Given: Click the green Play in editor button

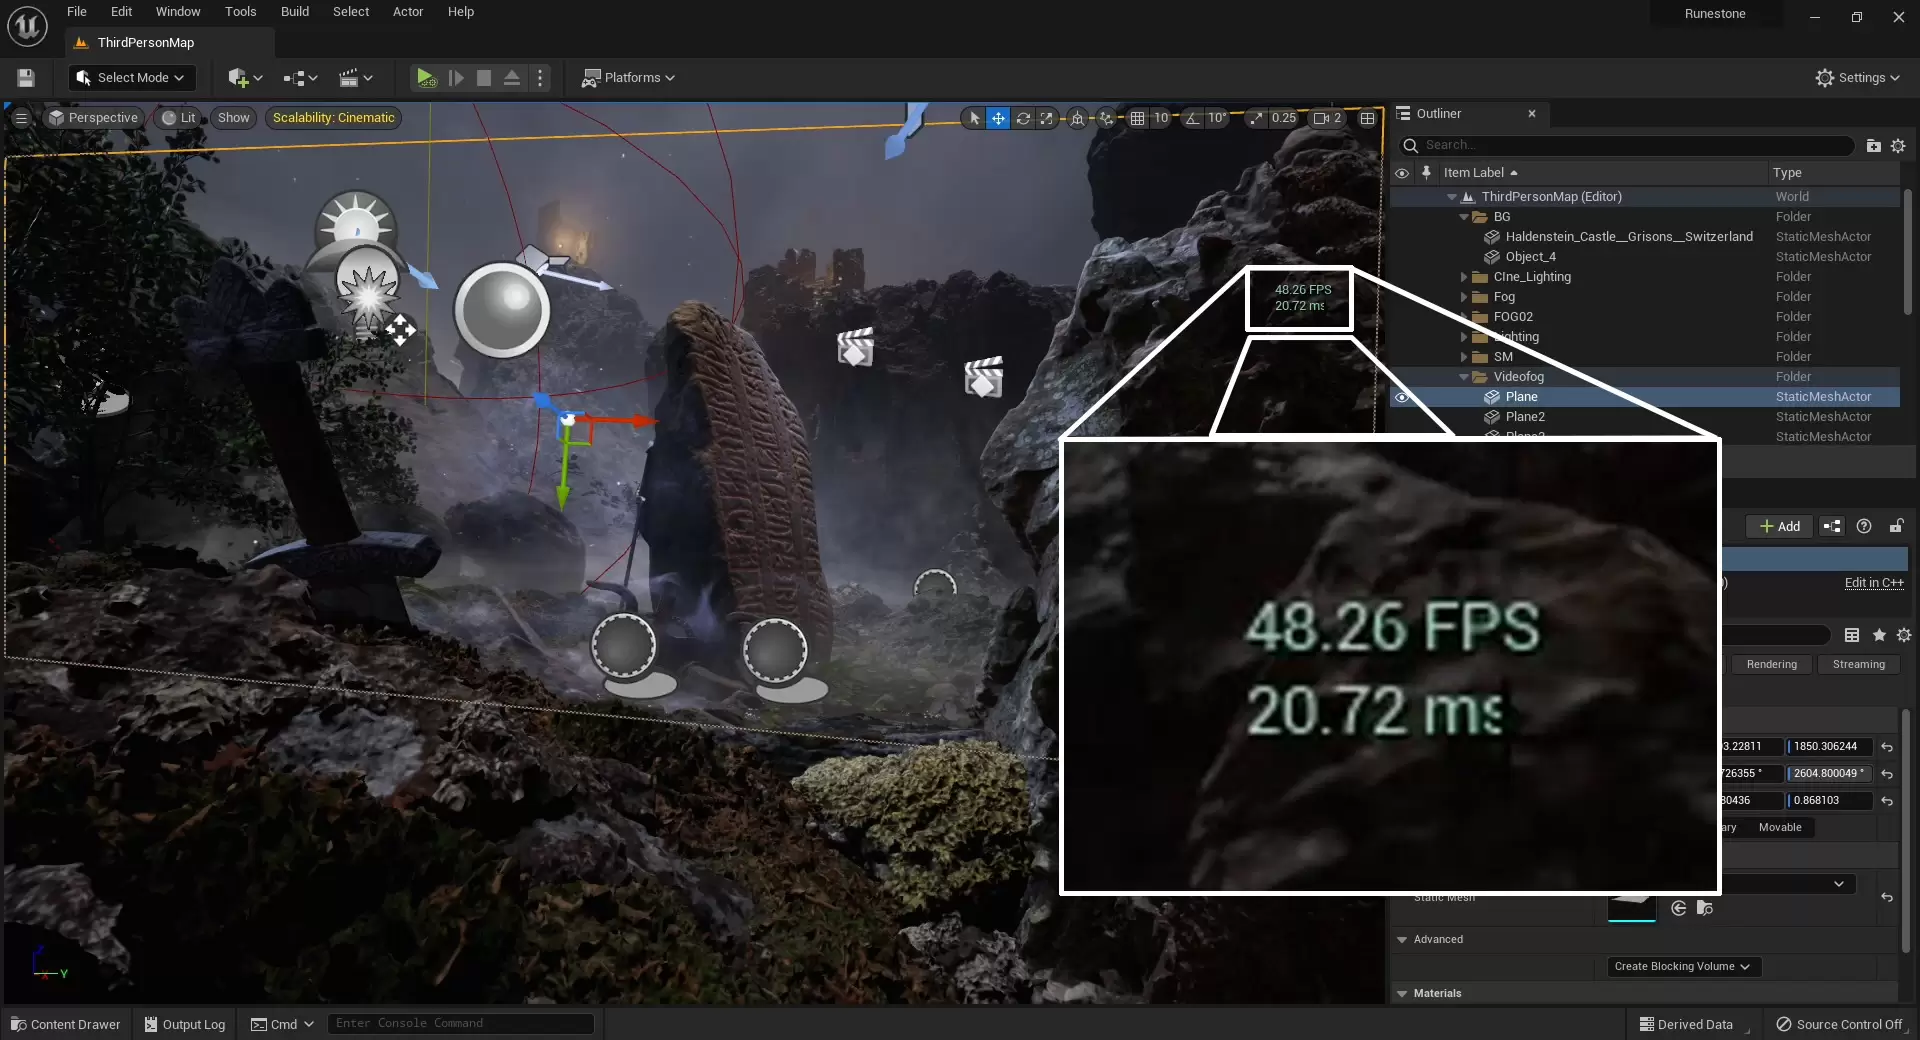Looking at the screenshot, I should tap(425, 78).
